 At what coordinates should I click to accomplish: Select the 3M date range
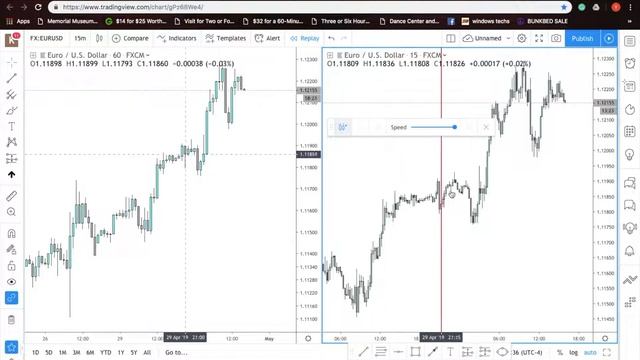pos(76,352)
